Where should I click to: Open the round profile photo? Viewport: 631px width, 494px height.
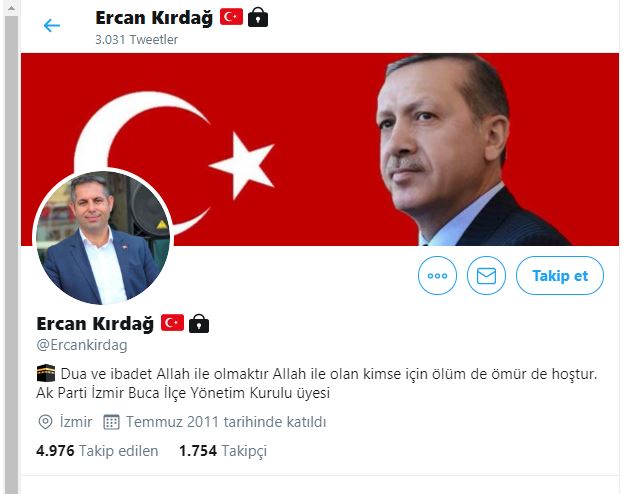pyautogui.click(x=103, y=237)
